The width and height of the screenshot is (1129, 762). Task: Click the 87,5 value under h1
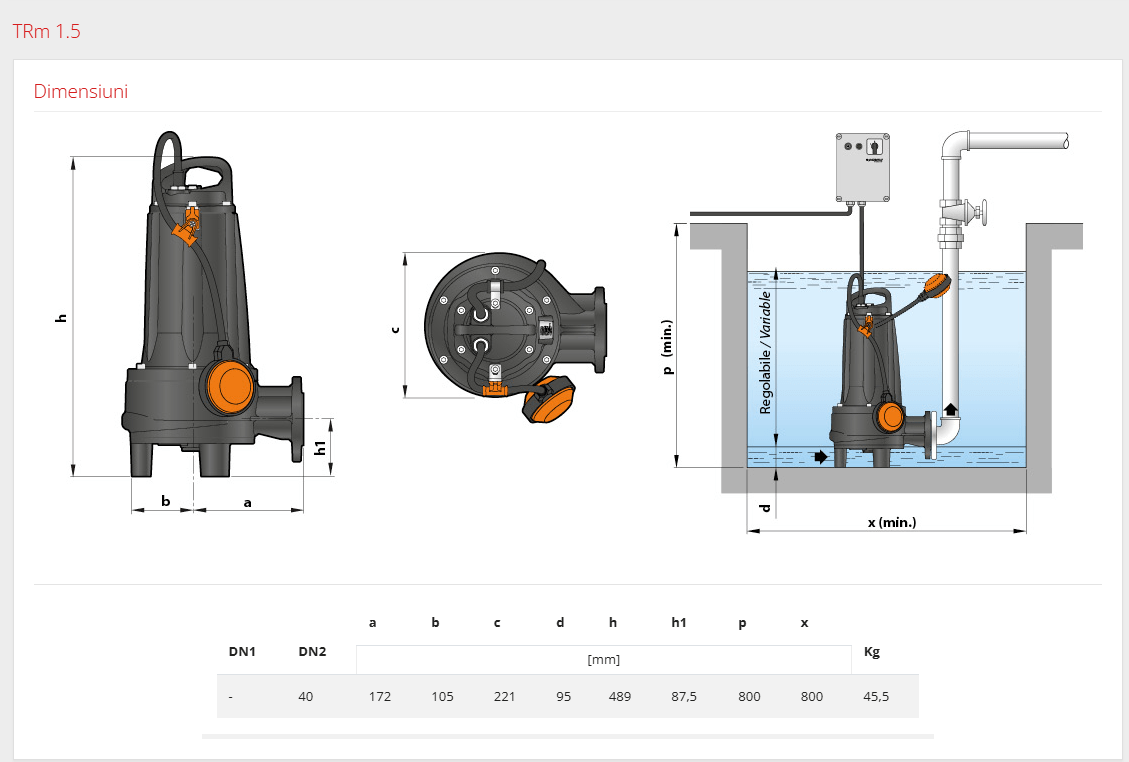(x=684, y=696)
